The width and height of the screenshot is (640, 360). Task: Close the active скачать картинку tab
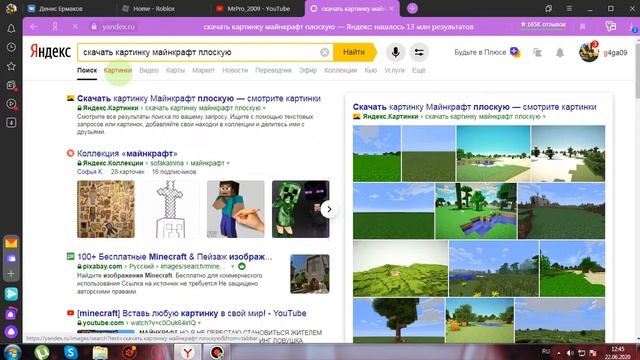391,9
